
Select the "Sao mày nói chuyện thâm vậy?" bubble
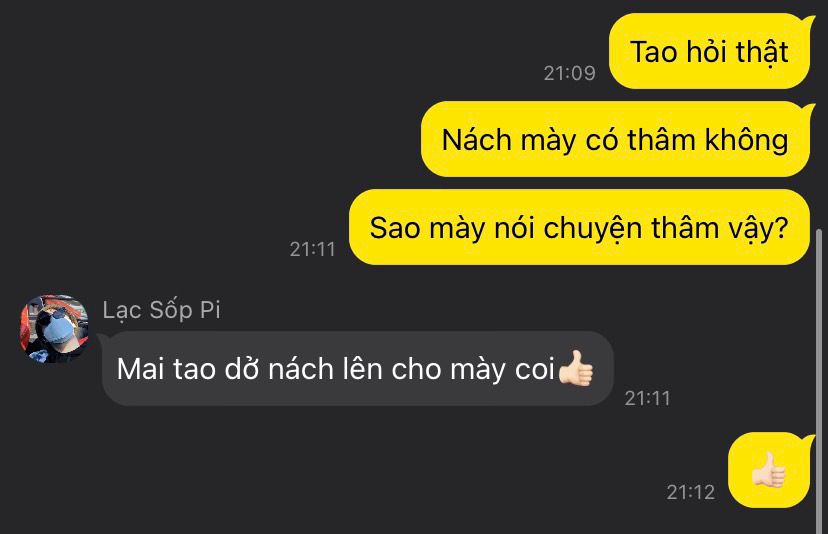click(x=579, y=227)
